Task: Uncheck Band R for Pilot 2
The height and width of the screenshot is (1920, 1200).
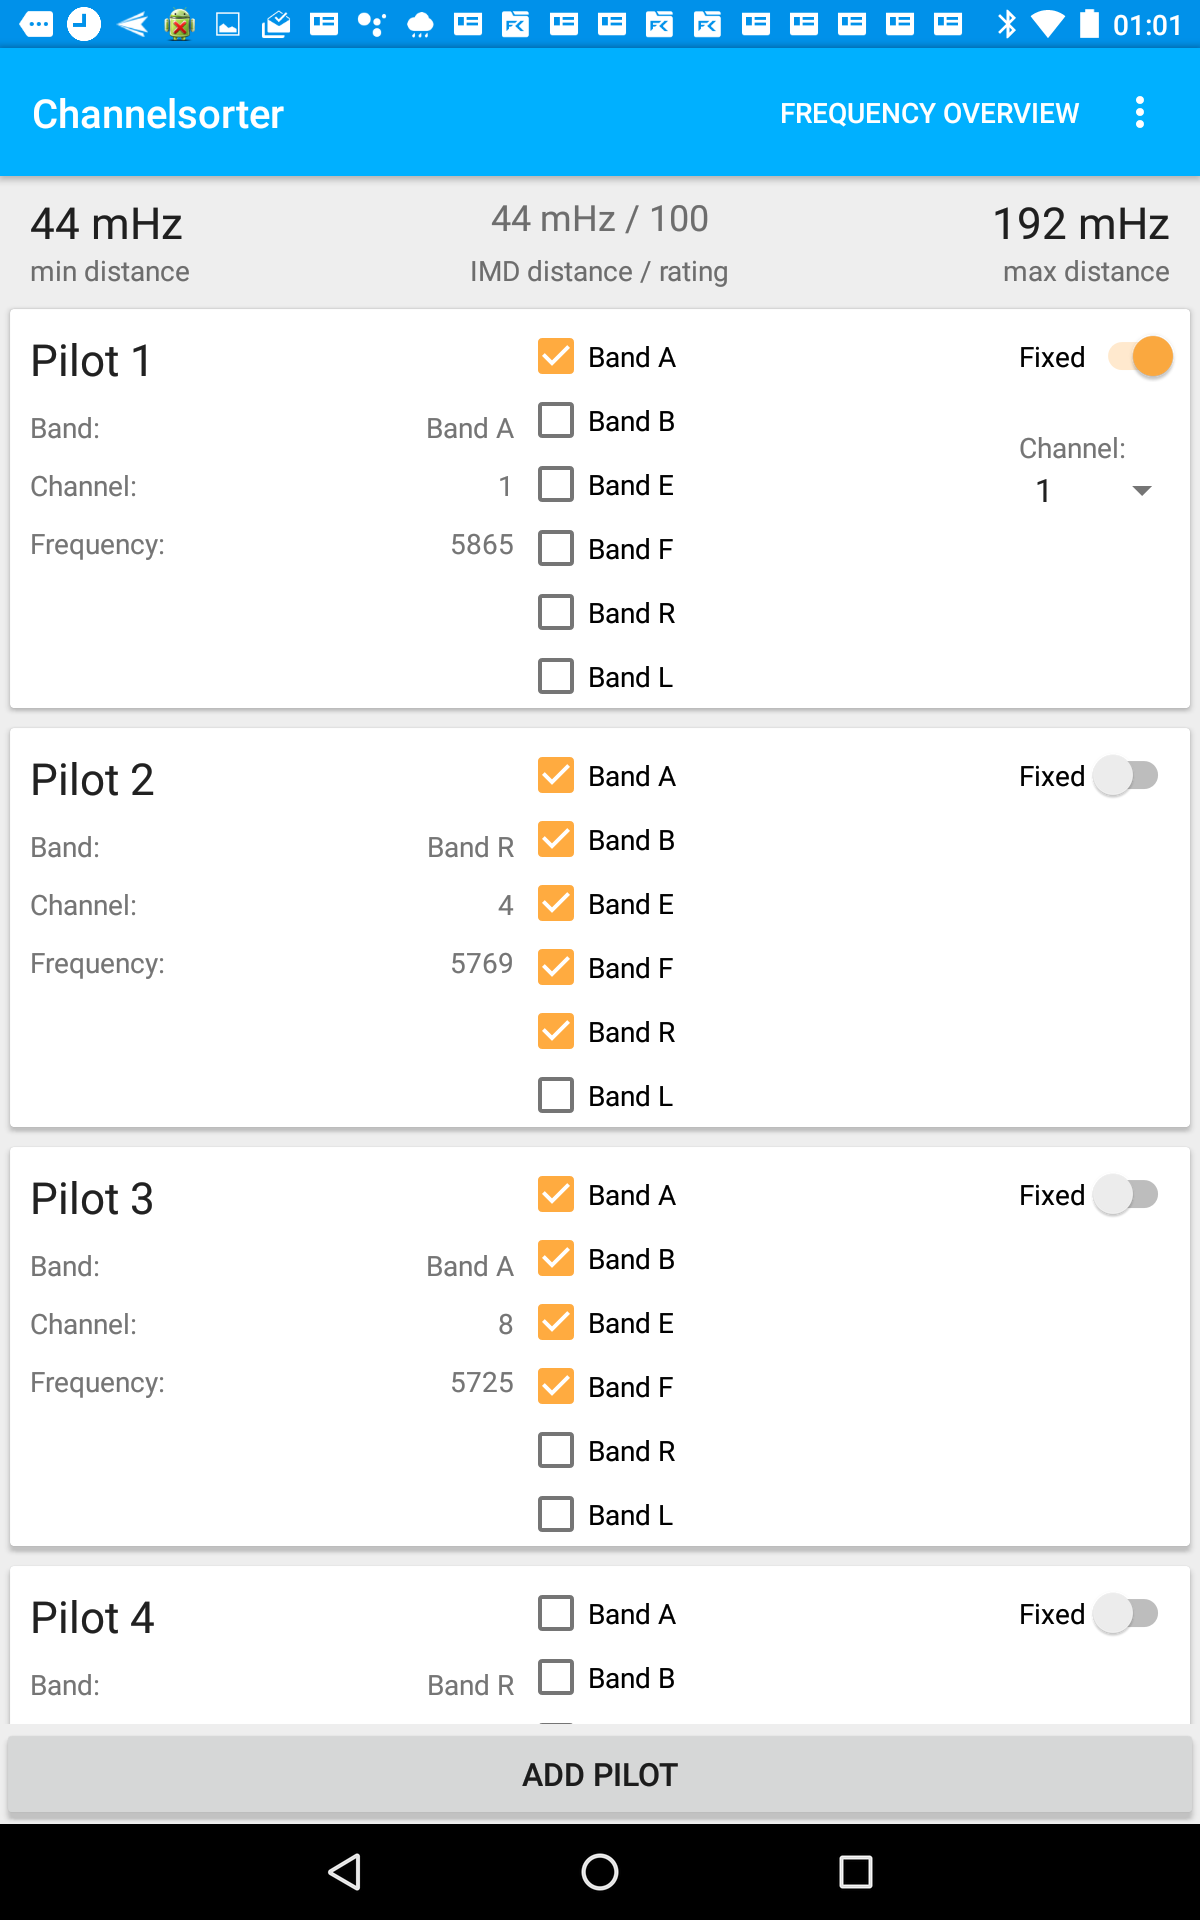Action: tap(556, 1032)
